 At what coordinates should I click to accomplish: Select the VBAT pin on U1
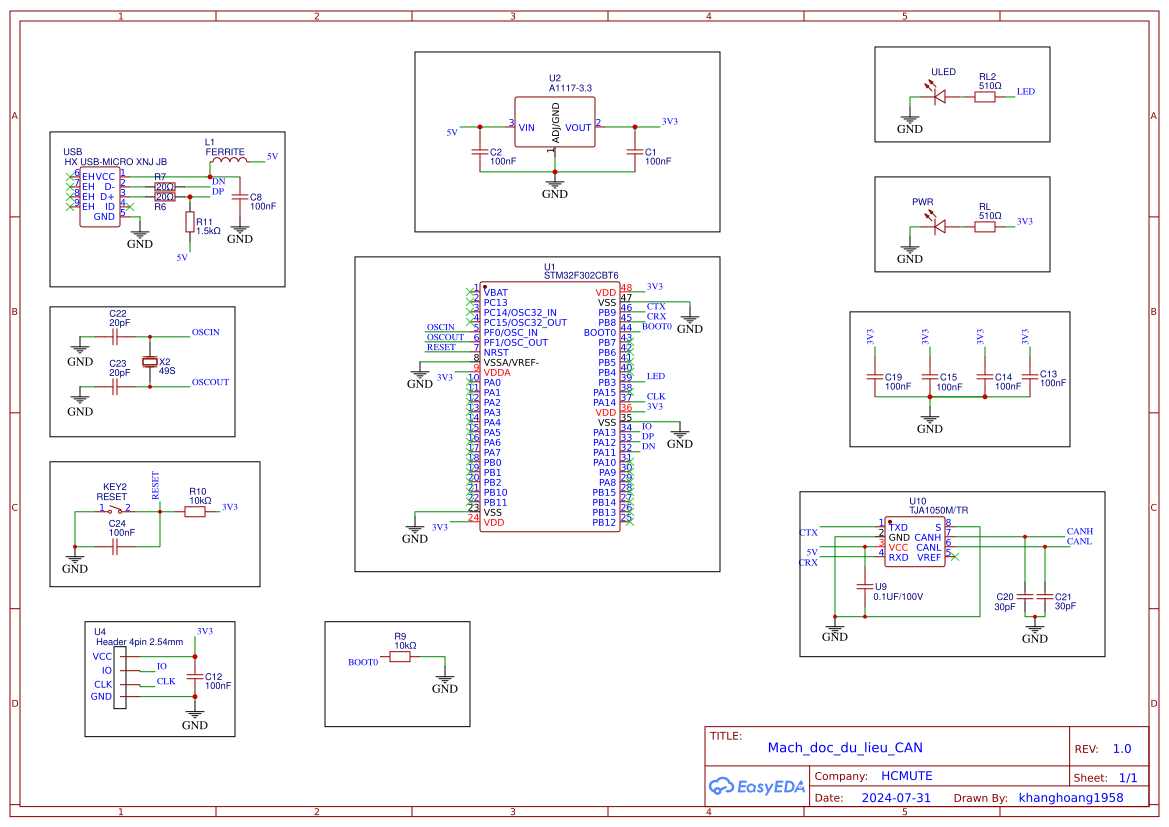tap(490, 291)
